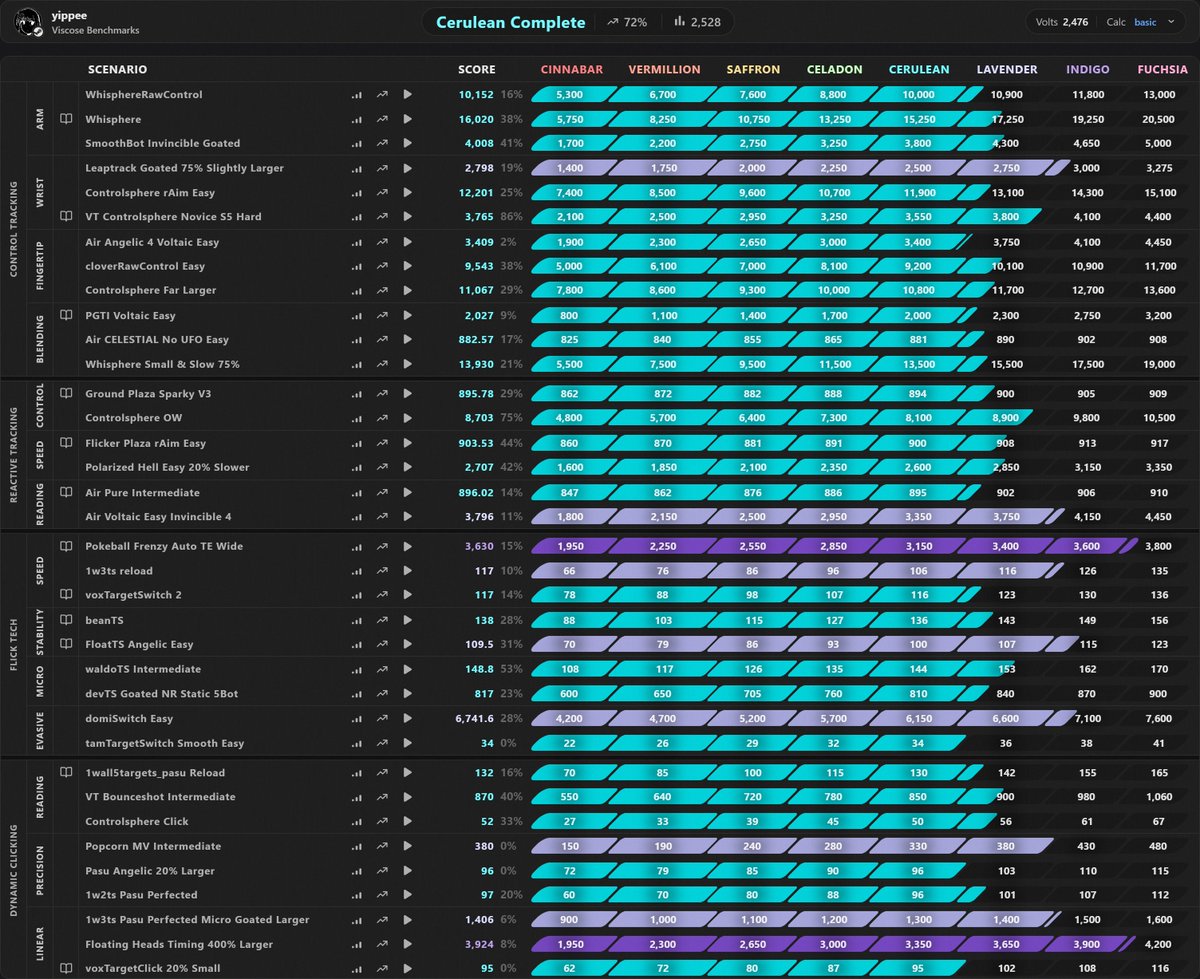Open book icon beside voxTargetClick 20% Small

coord(66,968)
